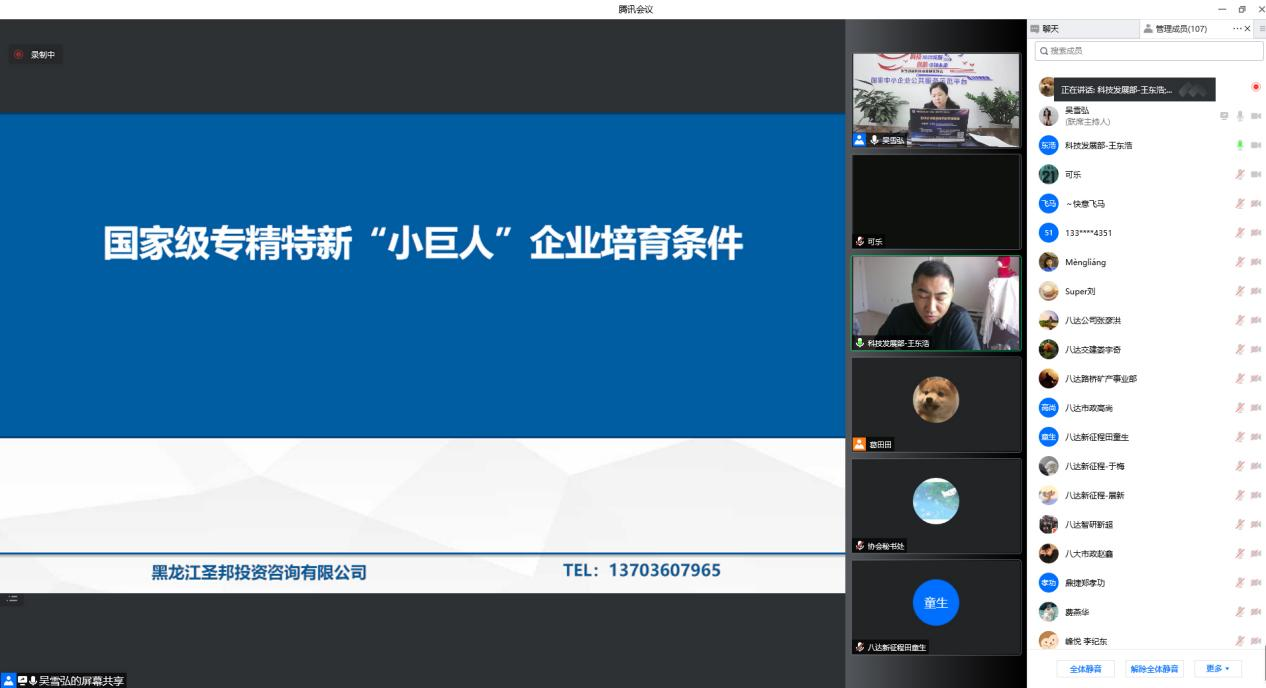Screen dimensions: 1266x688
Task: Click the microphone icon for 吴雪弘
Action: click(x=1240, y=116)
